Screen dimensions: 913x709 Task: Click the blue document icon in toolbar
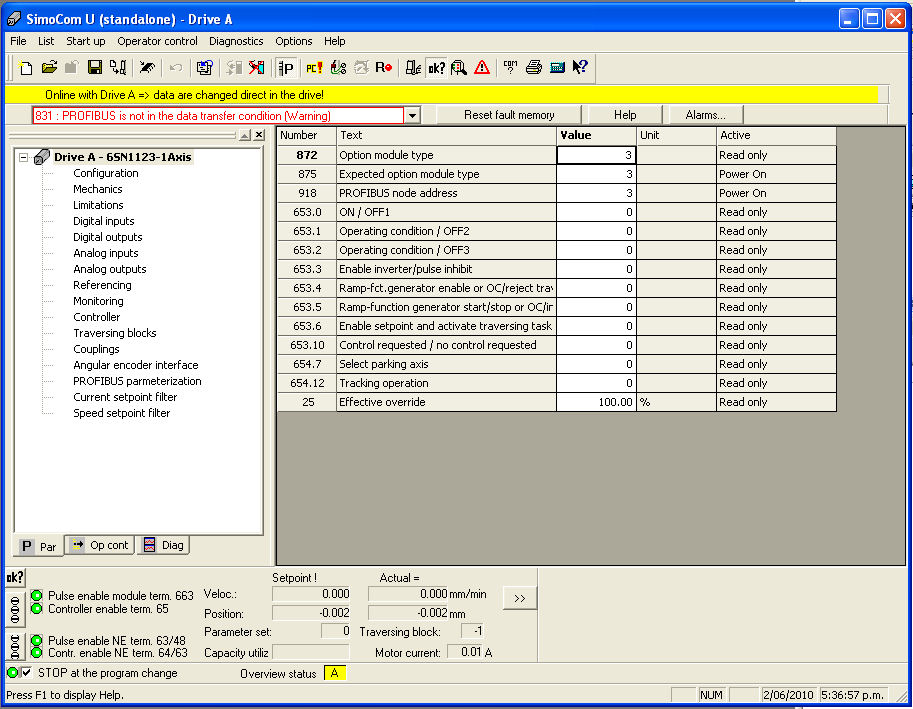(204, 68)
